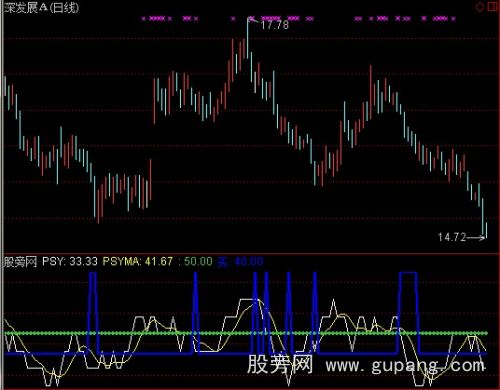500x390 pixels.
Task: Click the green 50.00 indicator value
Action: coord(198,261)
